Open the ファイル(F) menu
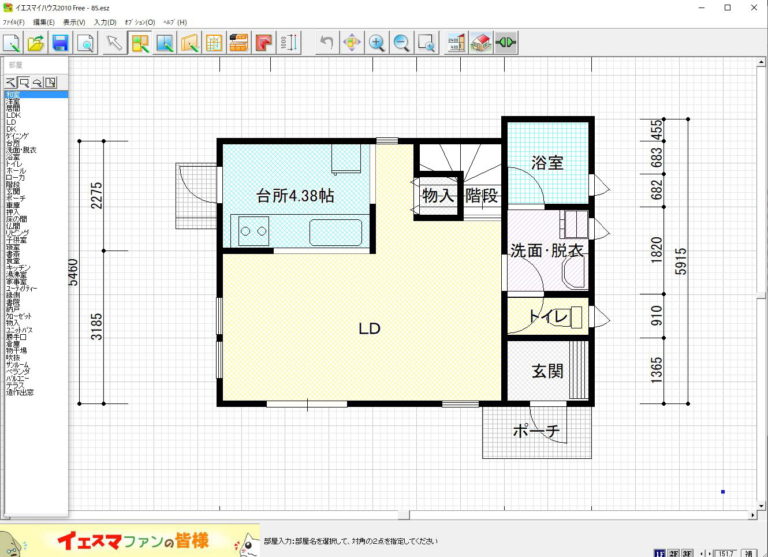This screenshot has height=557, width=768. [x=15, y=22]
